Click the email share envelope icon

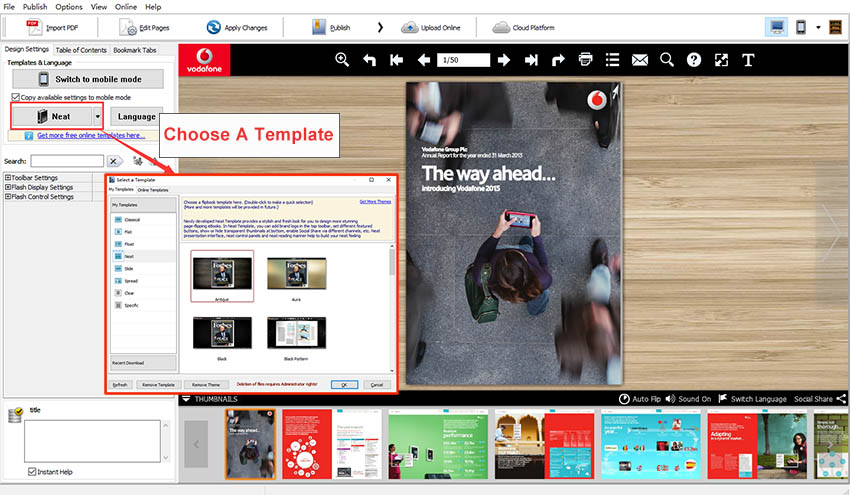640,60
